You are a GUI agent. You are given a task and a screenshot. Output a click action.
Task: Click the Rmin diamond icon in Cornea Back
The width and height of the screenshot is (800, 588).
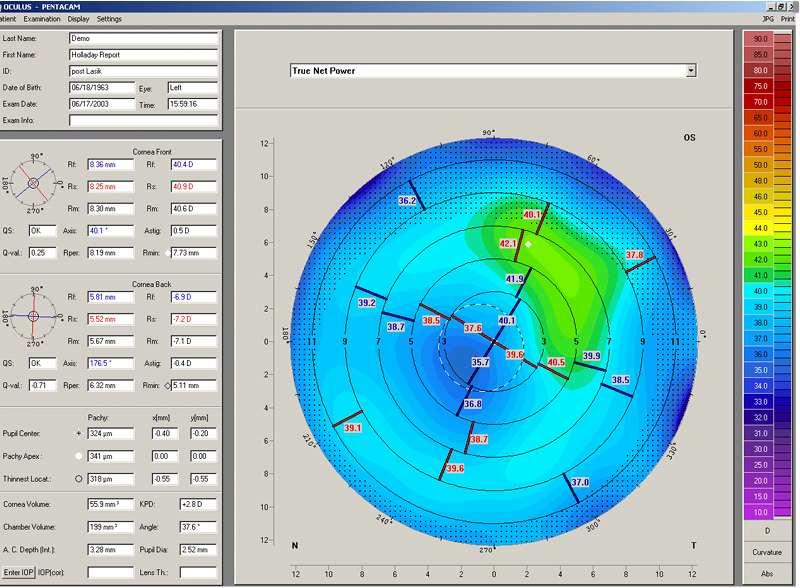pos(167,386)
